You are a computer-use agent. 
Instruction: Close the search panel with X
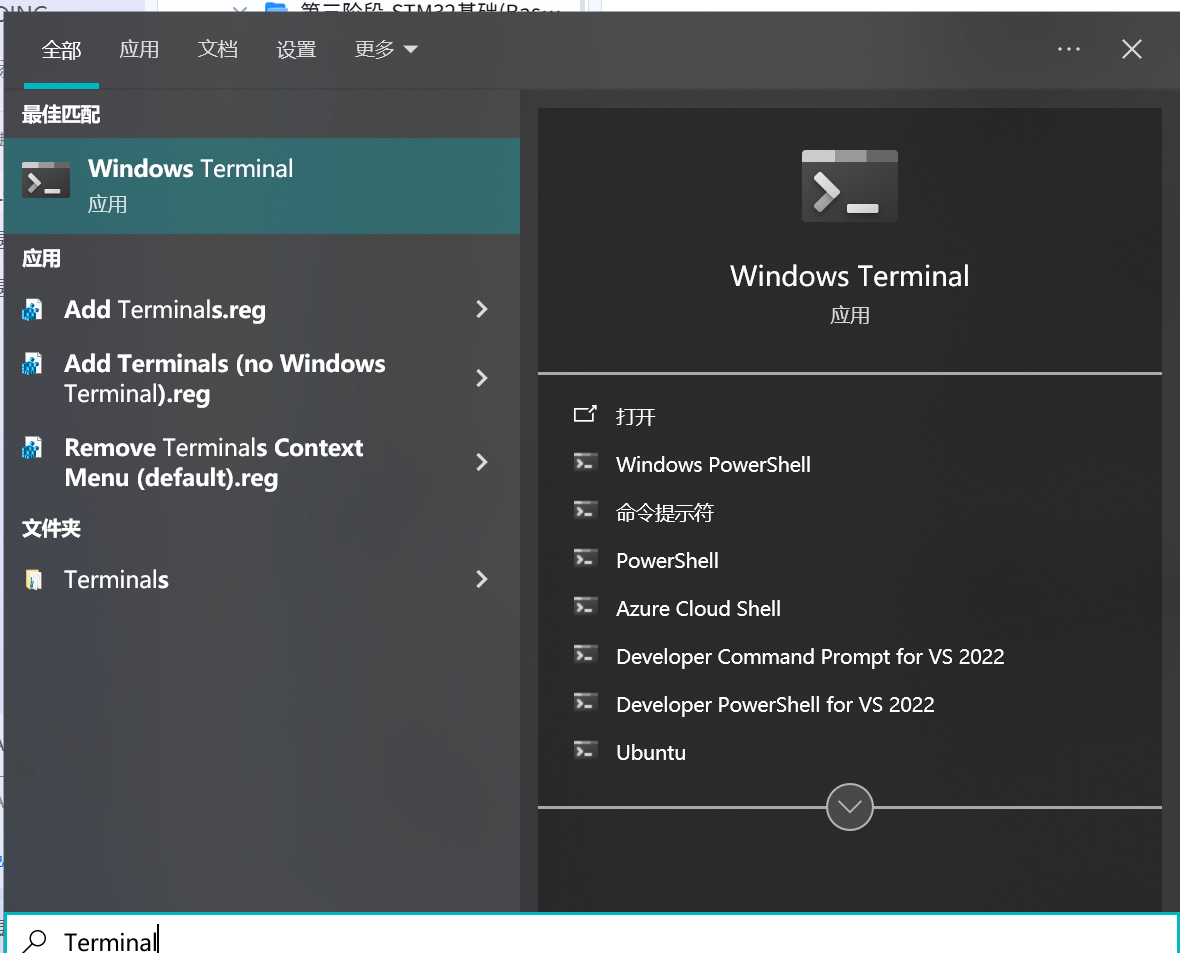(x=1132, y=50)
